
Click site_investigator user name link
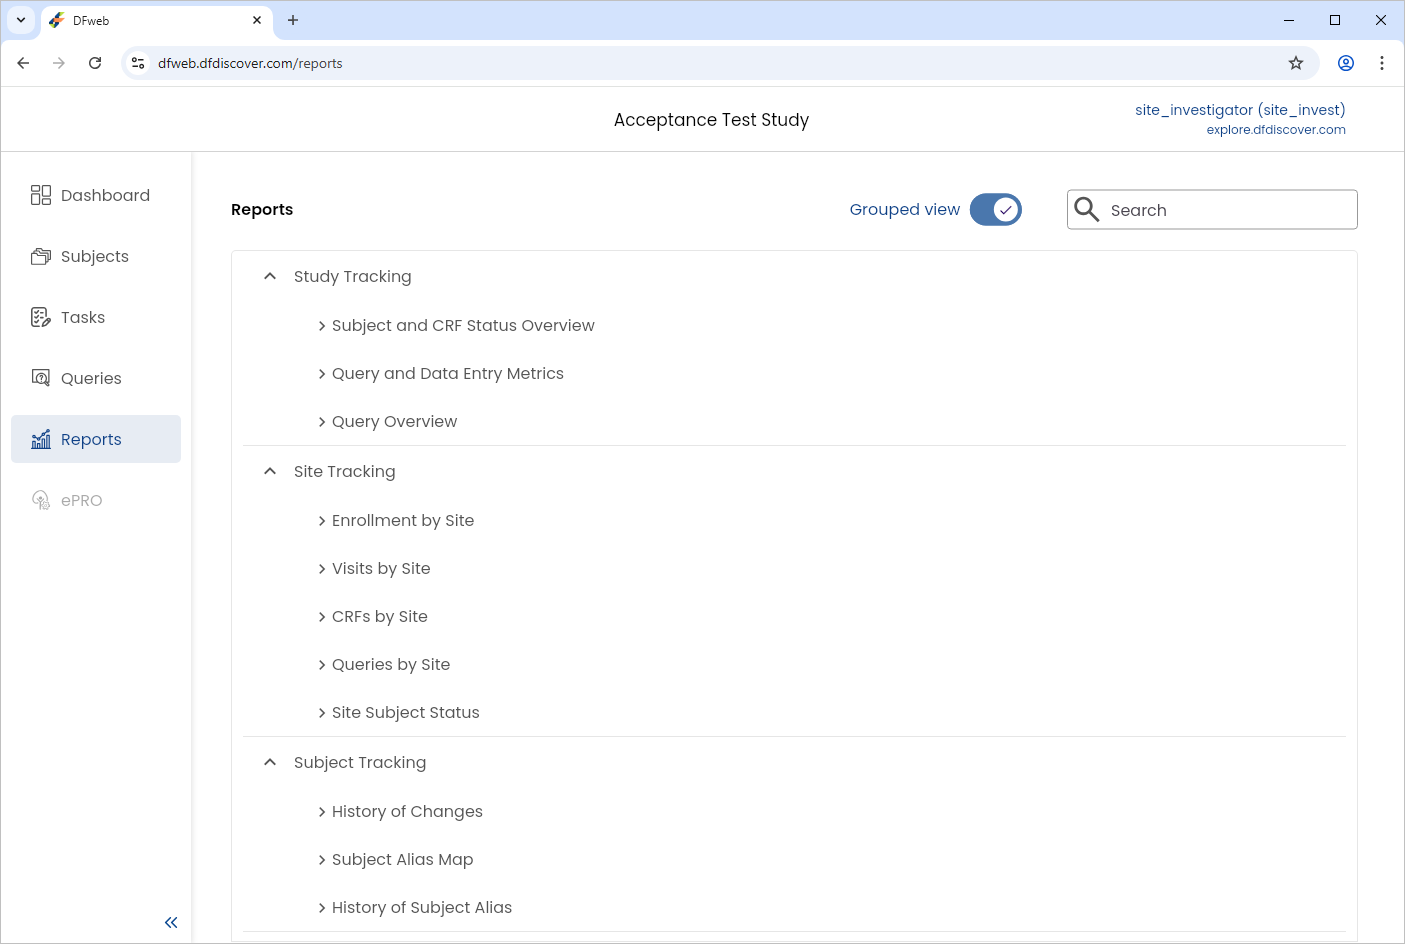1240,110
